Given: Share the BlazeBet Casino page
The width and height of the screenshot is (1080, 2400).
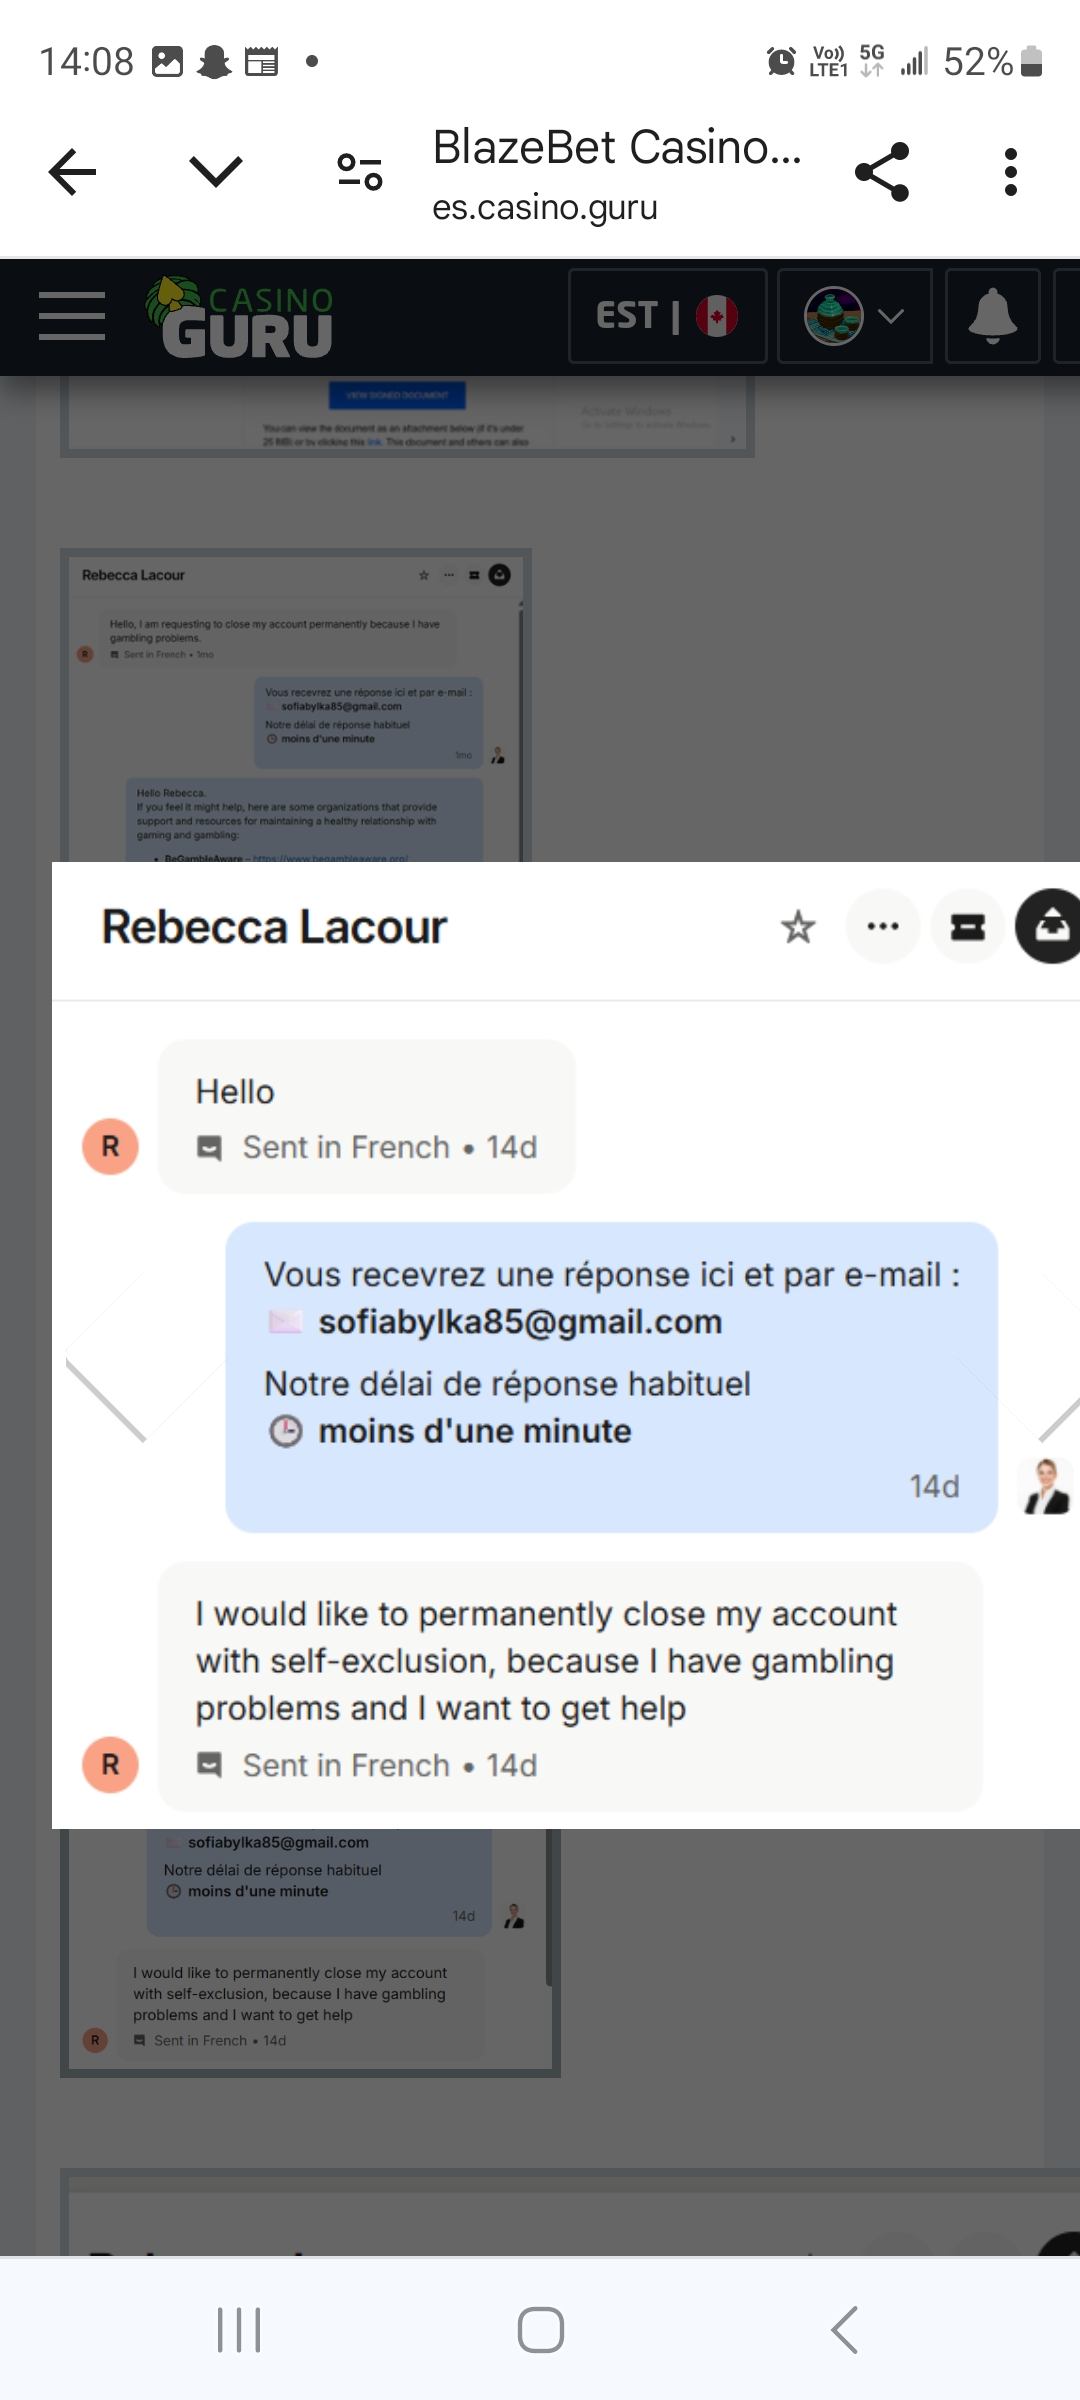Looking at the screenshot, I should (882, 172).
